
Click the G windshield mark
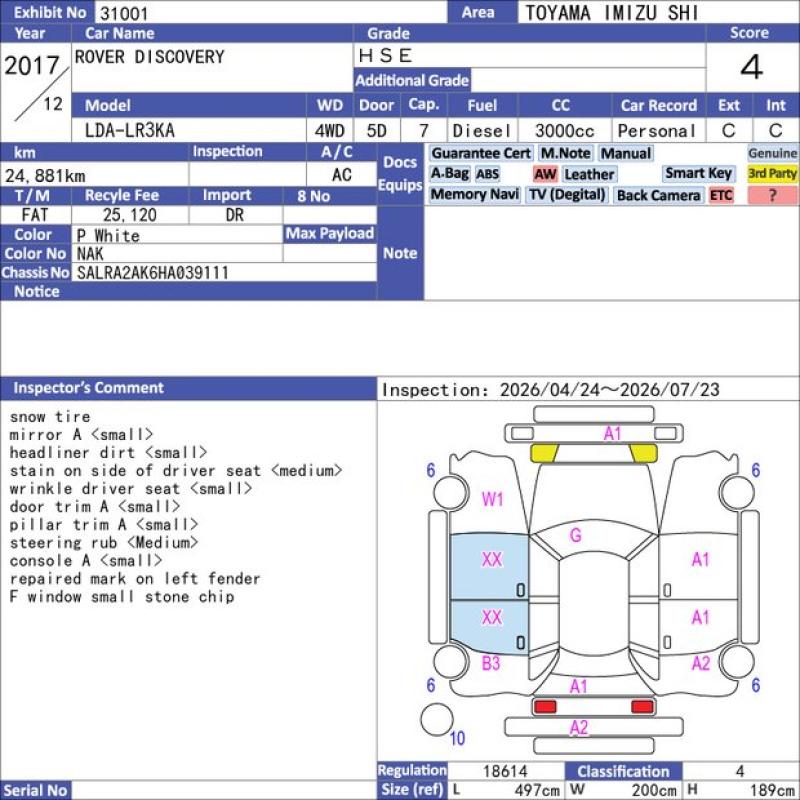point(576,535)
